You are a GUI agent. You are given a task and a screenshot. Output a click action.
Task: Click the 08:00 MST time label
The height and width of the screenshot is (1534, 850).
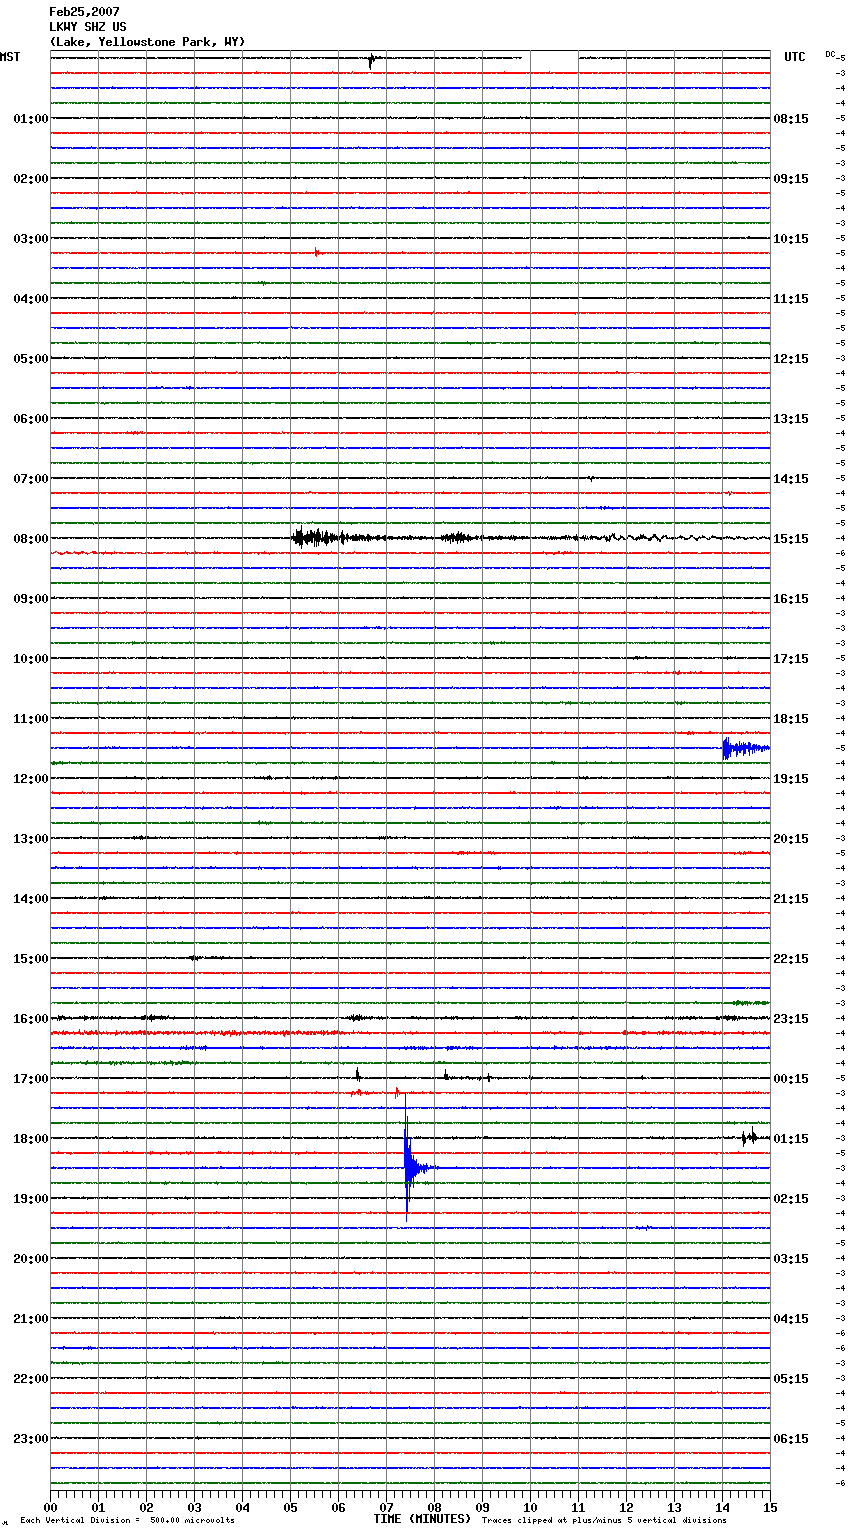click(x=30, y=539)
